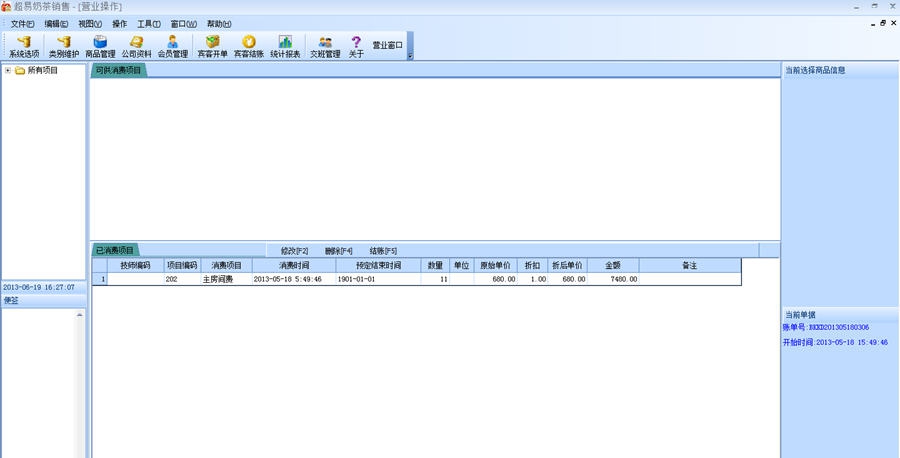Open toolbar overflow arrow
This screenshot has width=900, height=458.
pos(410,56)
